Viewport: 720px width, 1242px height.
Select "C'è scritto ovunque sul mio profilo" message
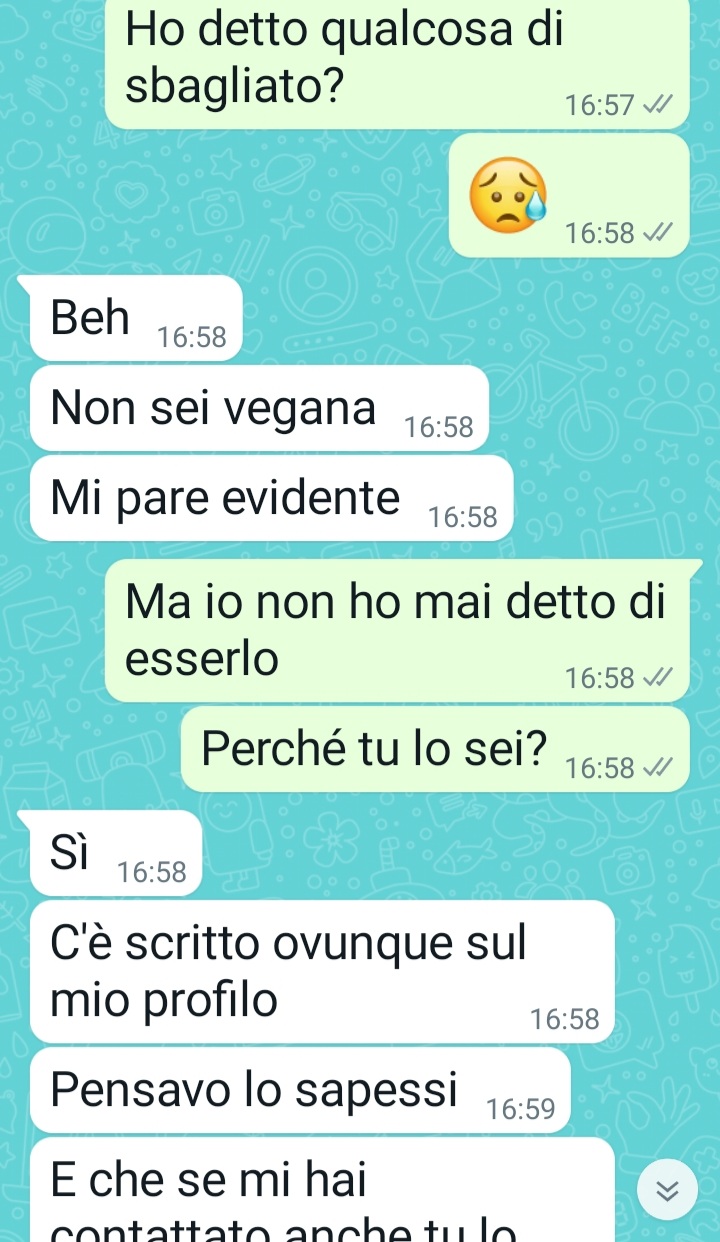coord(322,972)
